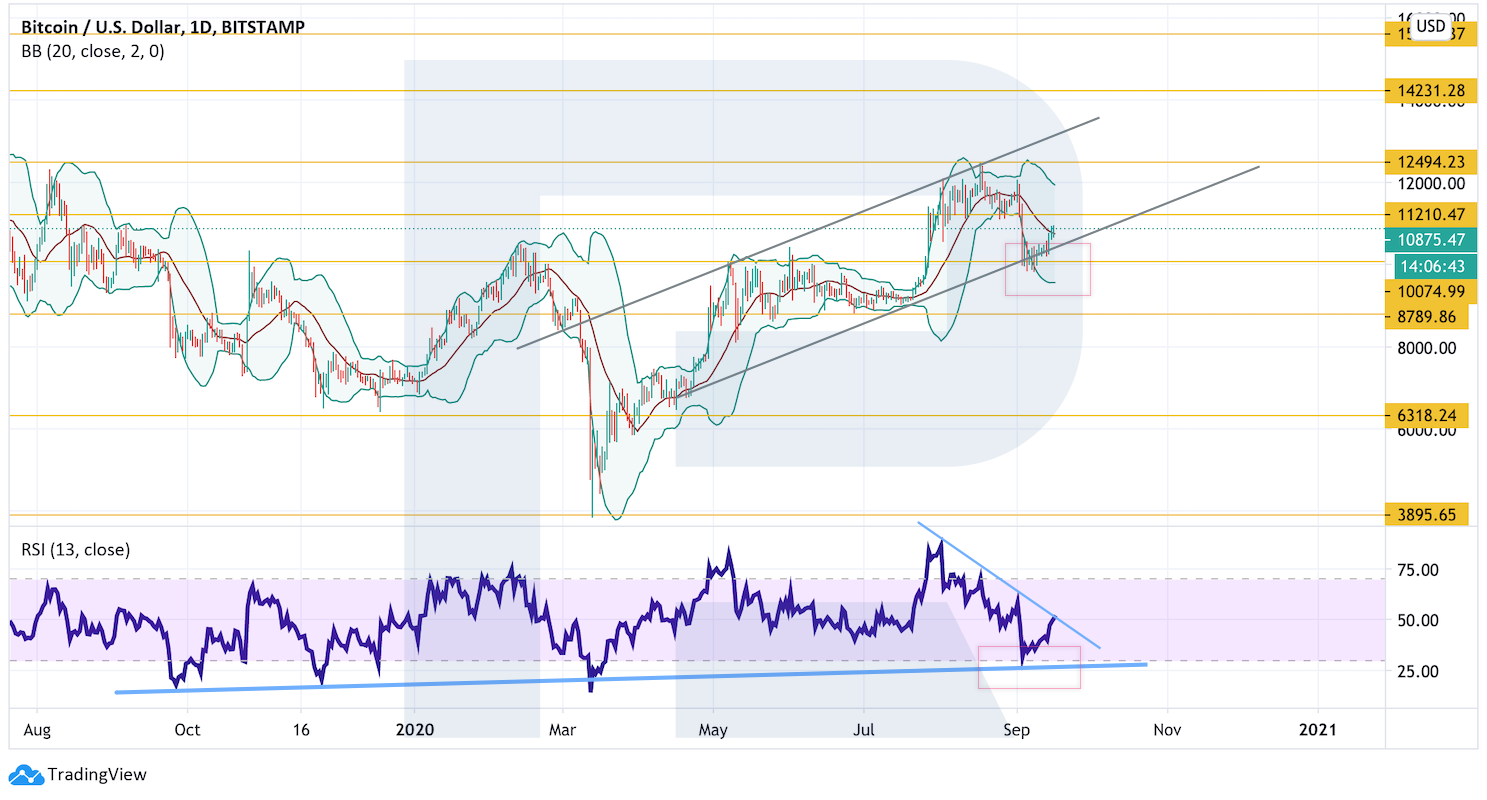
Task: Select the BB (20, close, 2, 0) indicator label
Action: [x=93, y=52]
